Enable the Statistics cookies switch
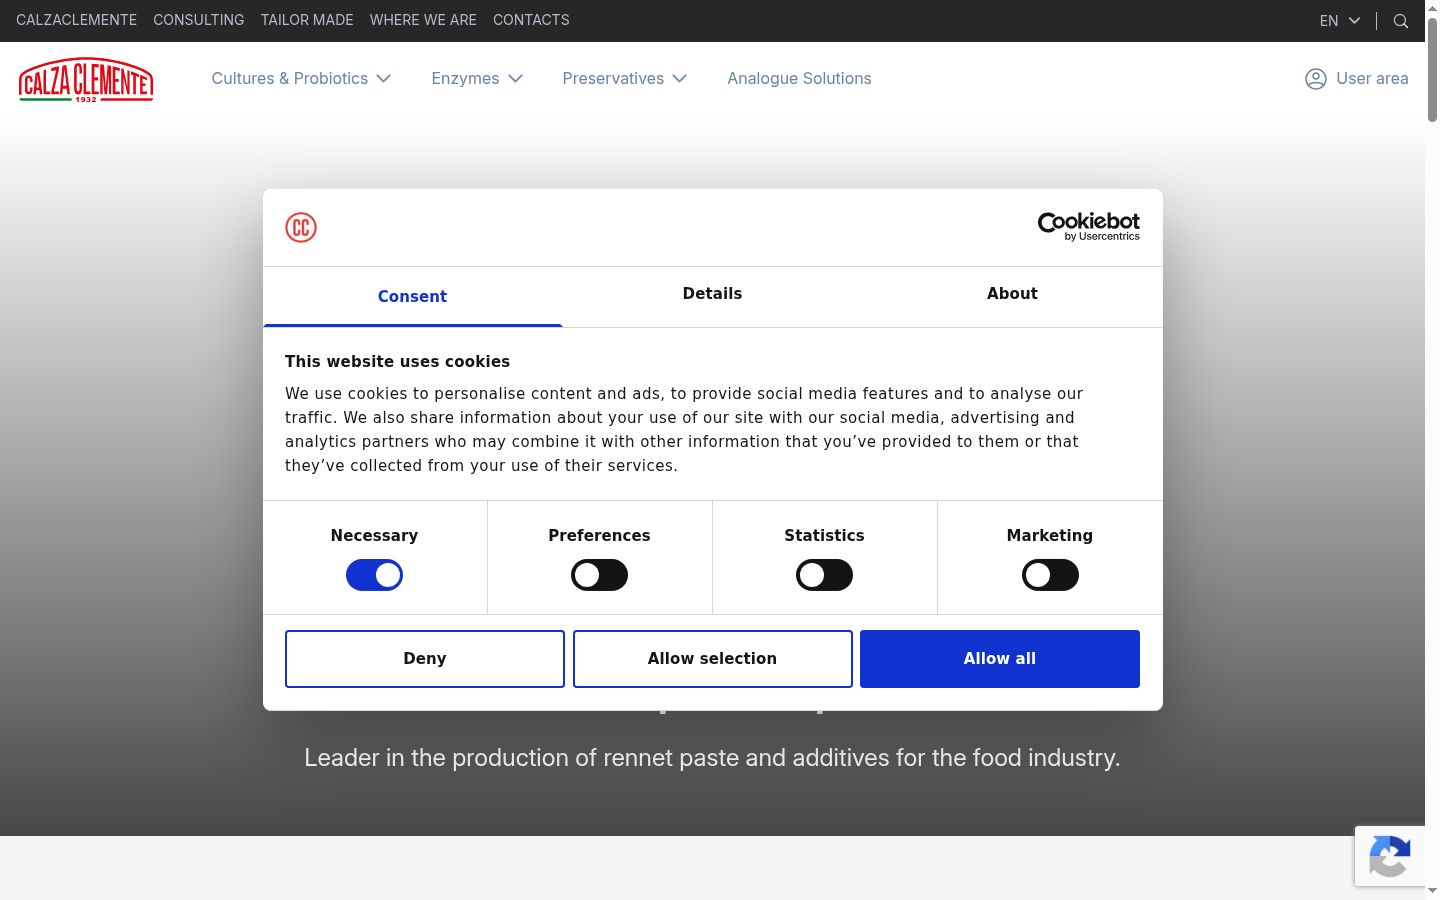1440x900 pixels. [824, 575]
